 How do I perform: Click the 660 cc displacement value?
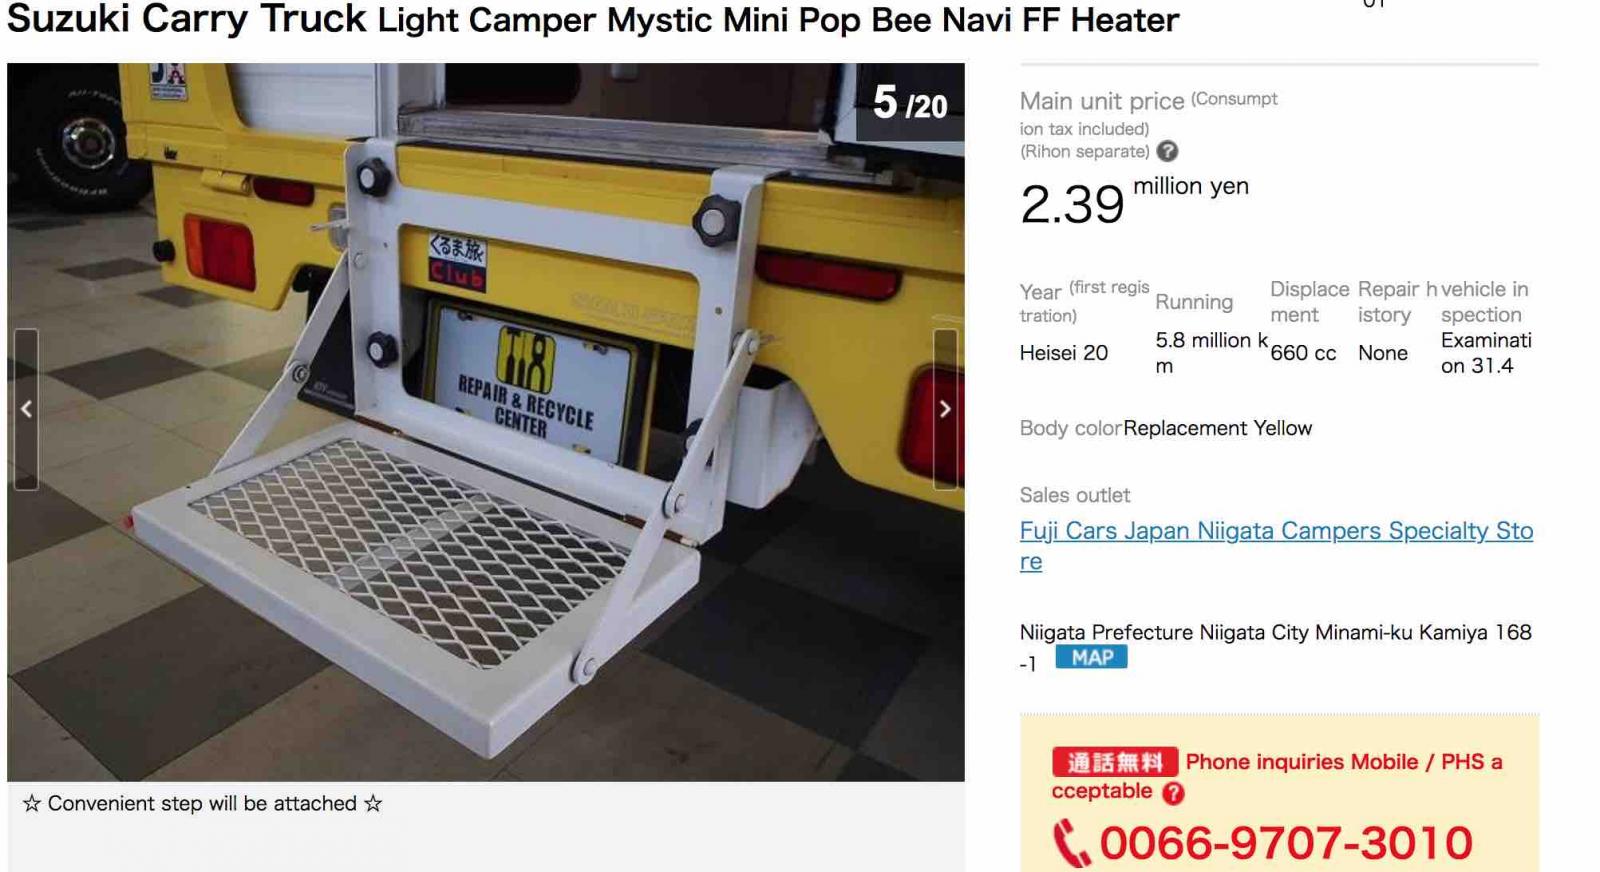[1303, 353]
